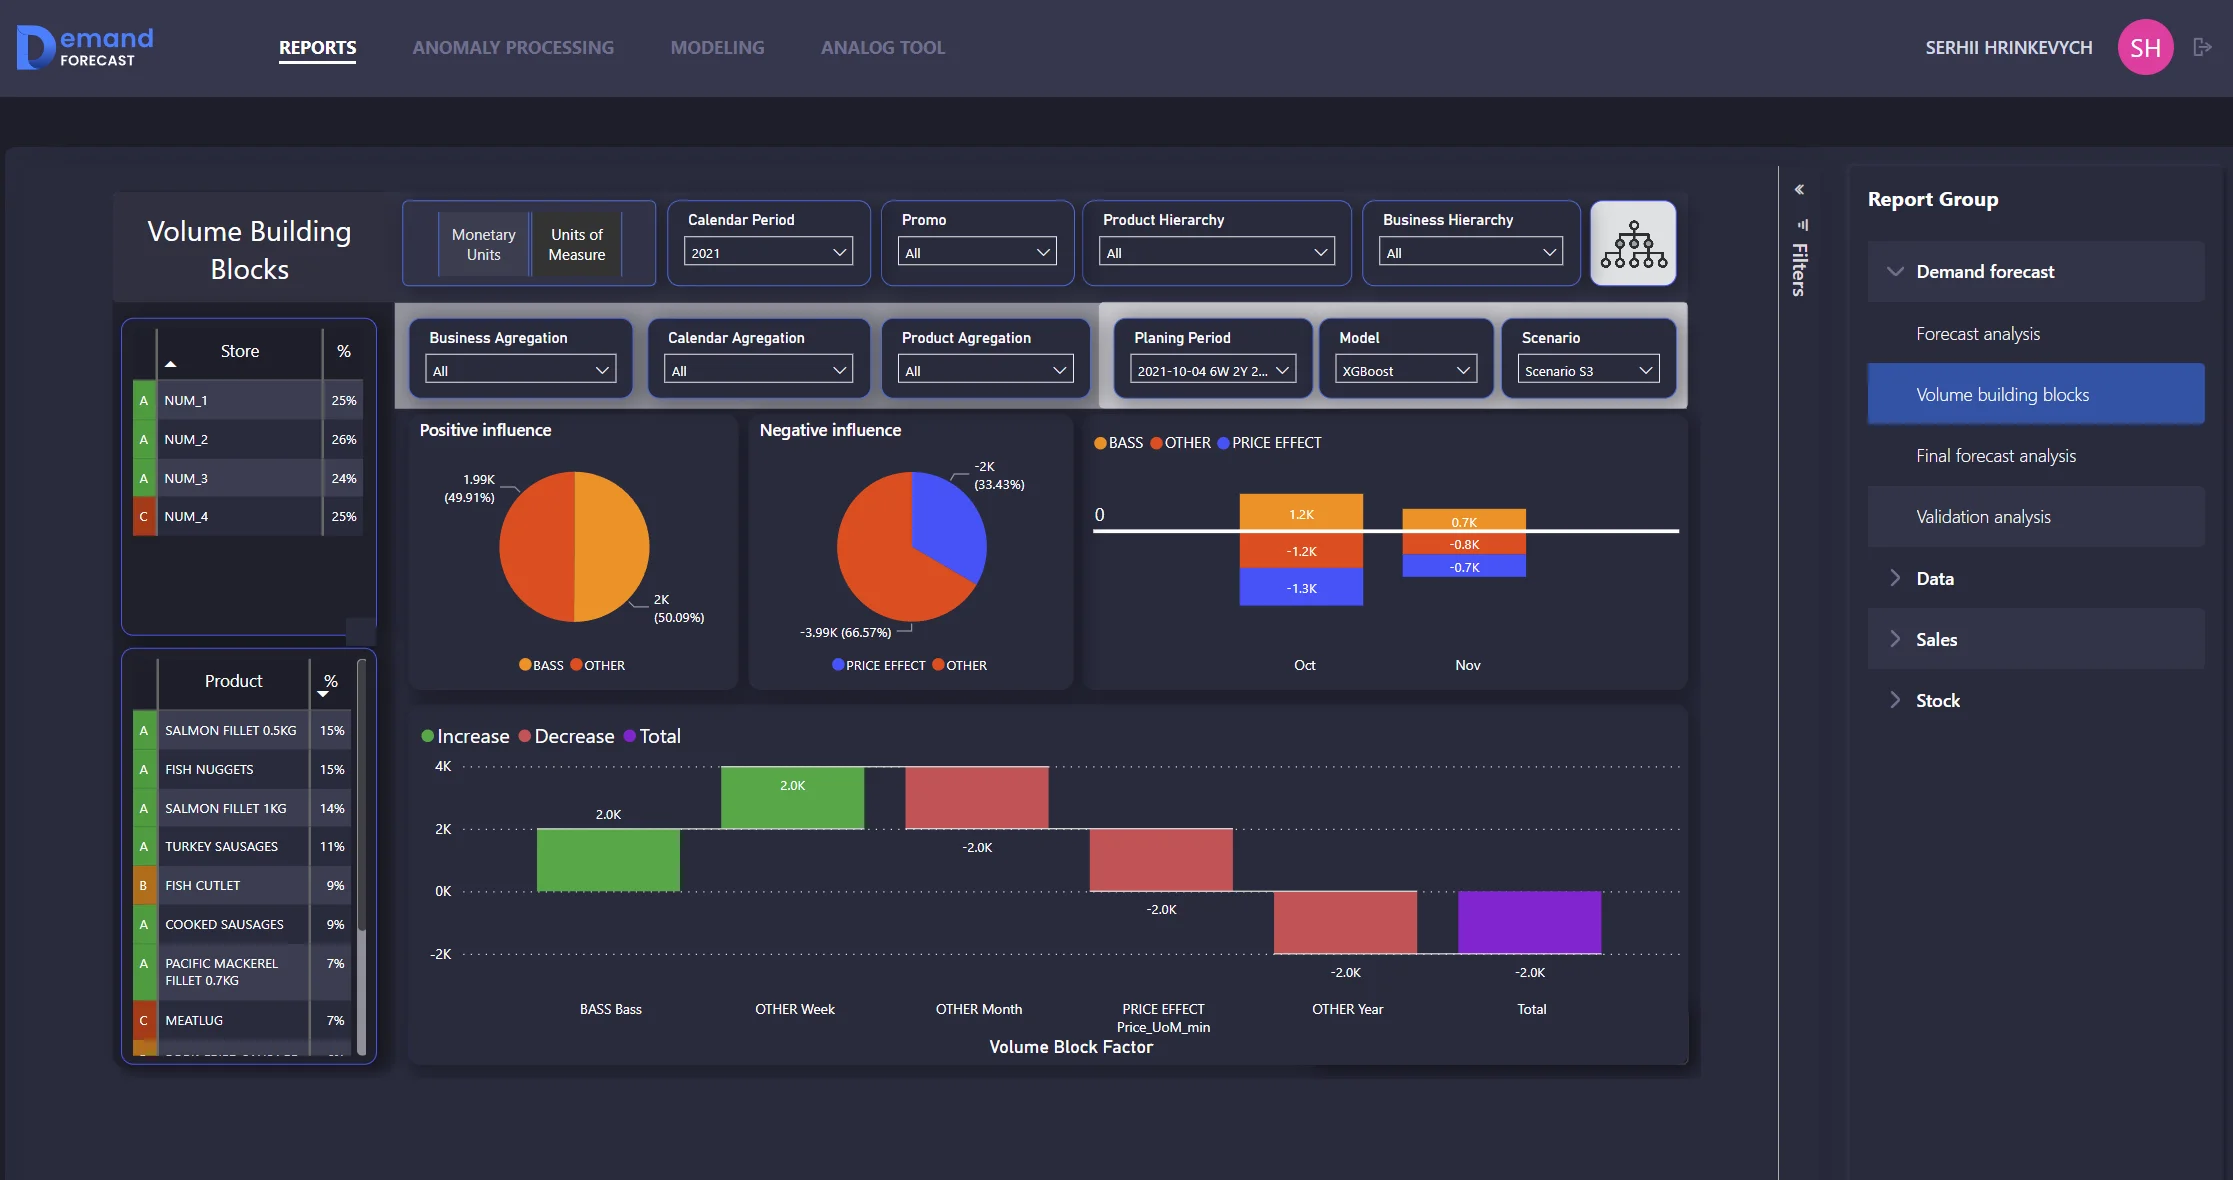The height and width of the screenshot is (1180, 2233).
Task: Click the Demand Forecast logo
Action: pos(86,47)
